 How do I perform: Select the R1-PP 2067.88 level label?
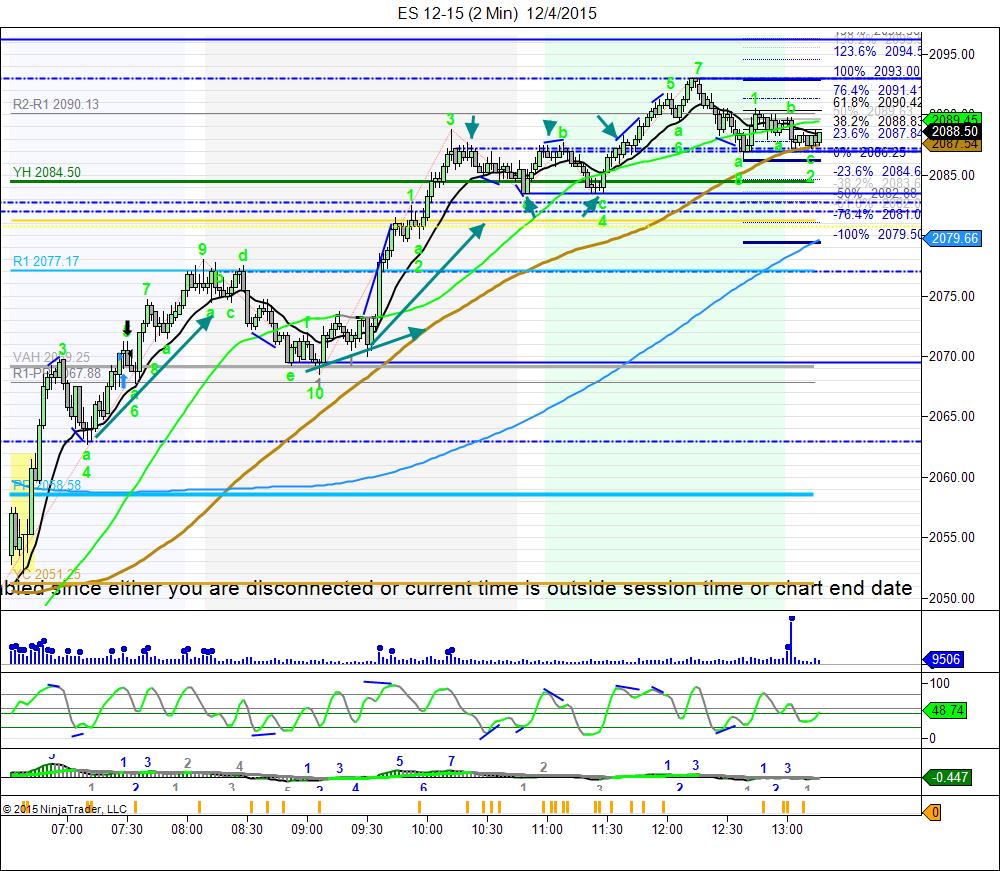[57, 373]
